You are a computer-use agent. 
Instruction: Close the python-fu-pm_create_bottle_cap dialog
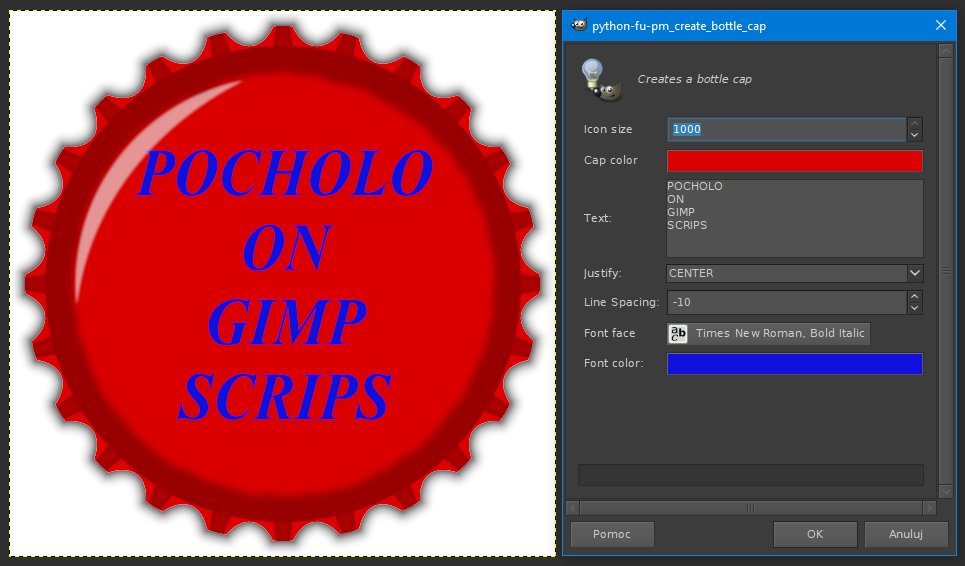[x=940, y=25]
